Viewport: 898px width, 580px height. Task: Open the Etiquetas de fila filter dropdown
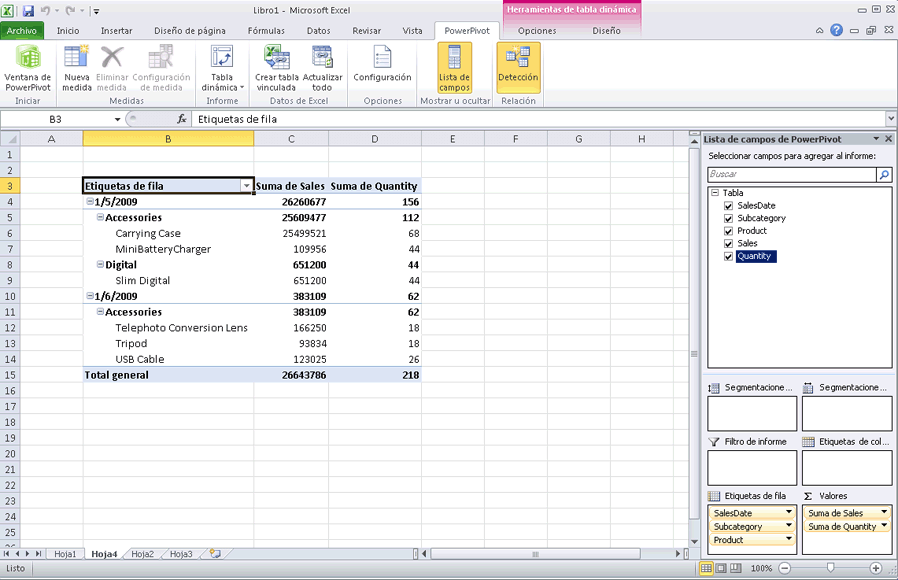(245, 186)
